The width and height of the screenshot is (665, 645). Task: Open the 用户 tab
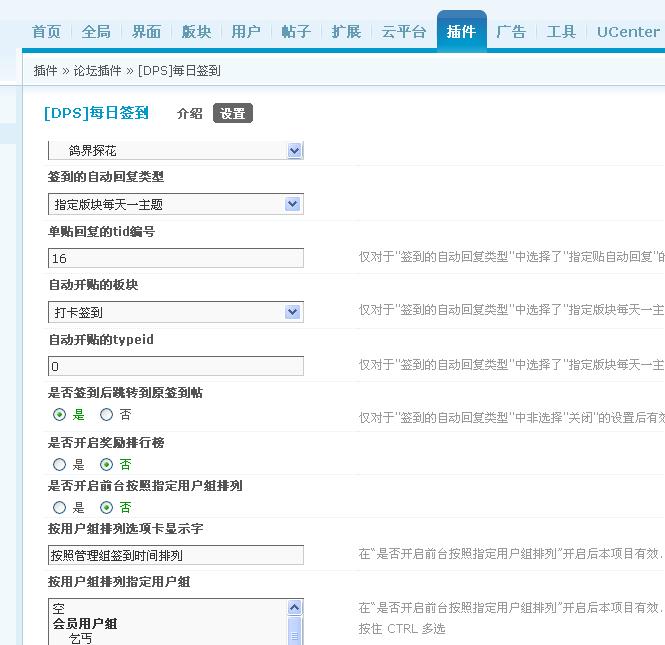click(x=246, y=32)
